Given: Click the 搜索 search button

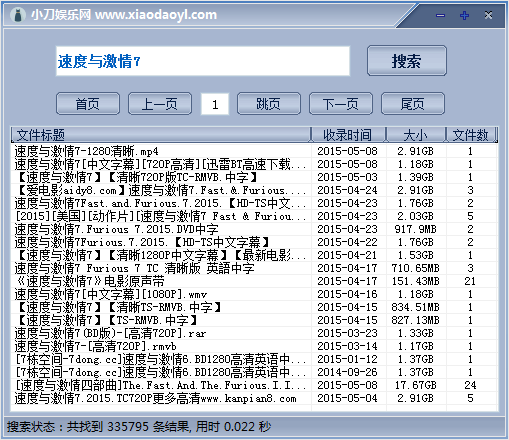Looking at the screenshot, I should [x=407, y=61].
